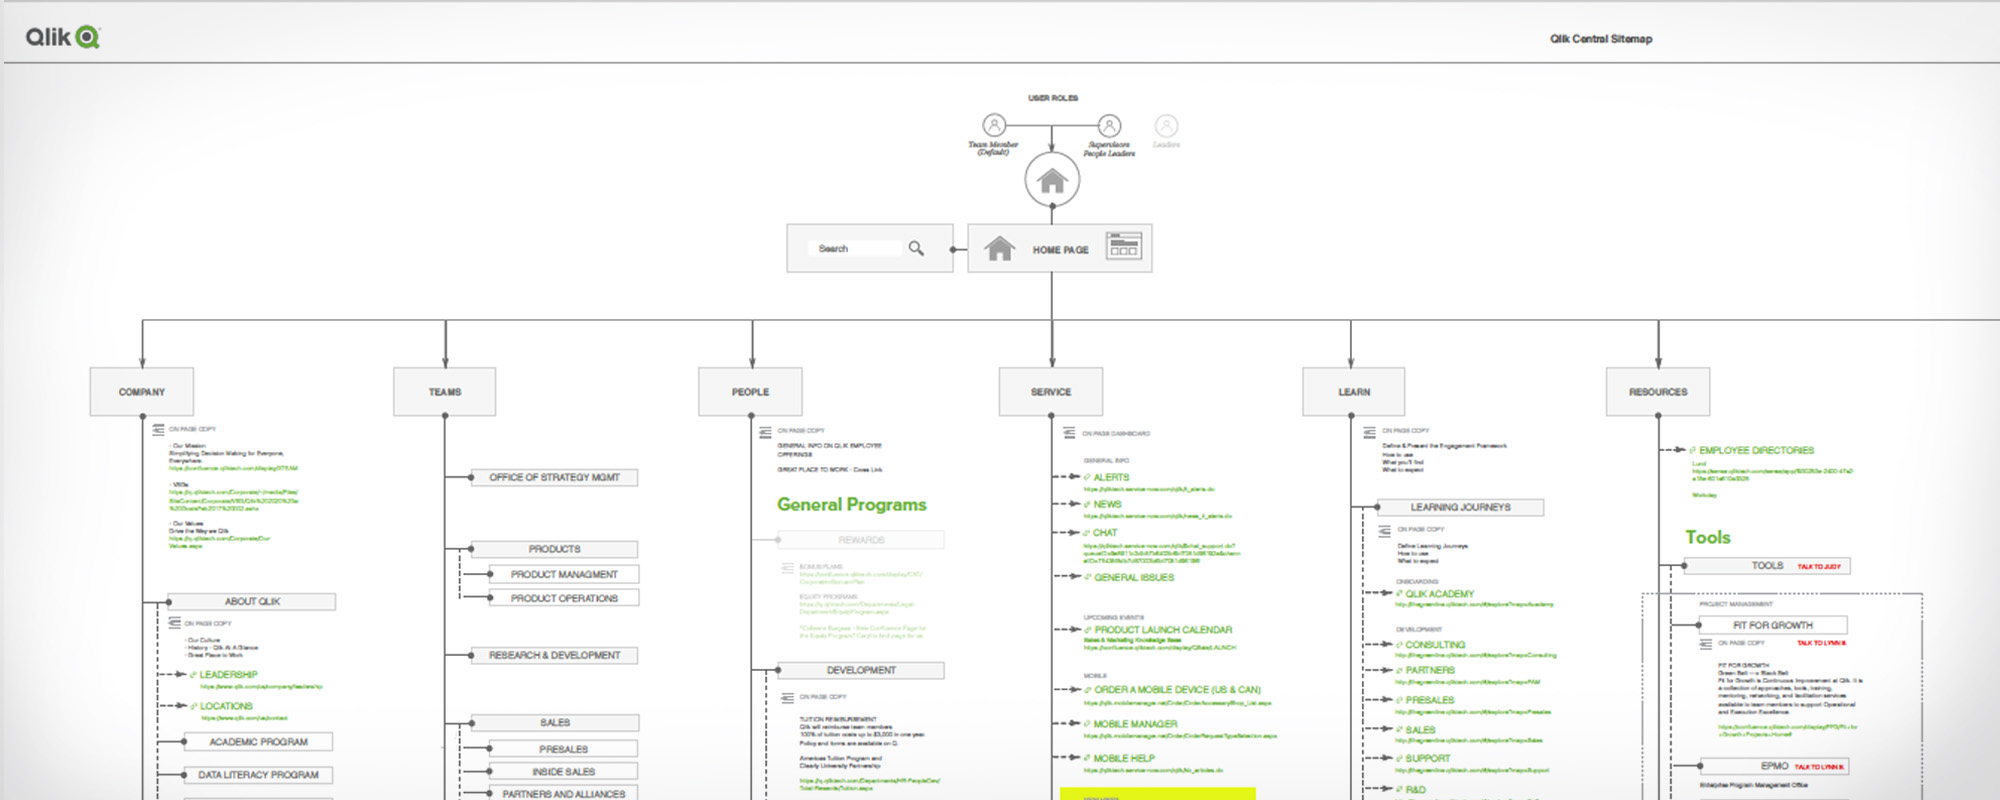Select the PEOPLE section box
Viewport: 2000px width, 800px height.
(x=750, y=392)
